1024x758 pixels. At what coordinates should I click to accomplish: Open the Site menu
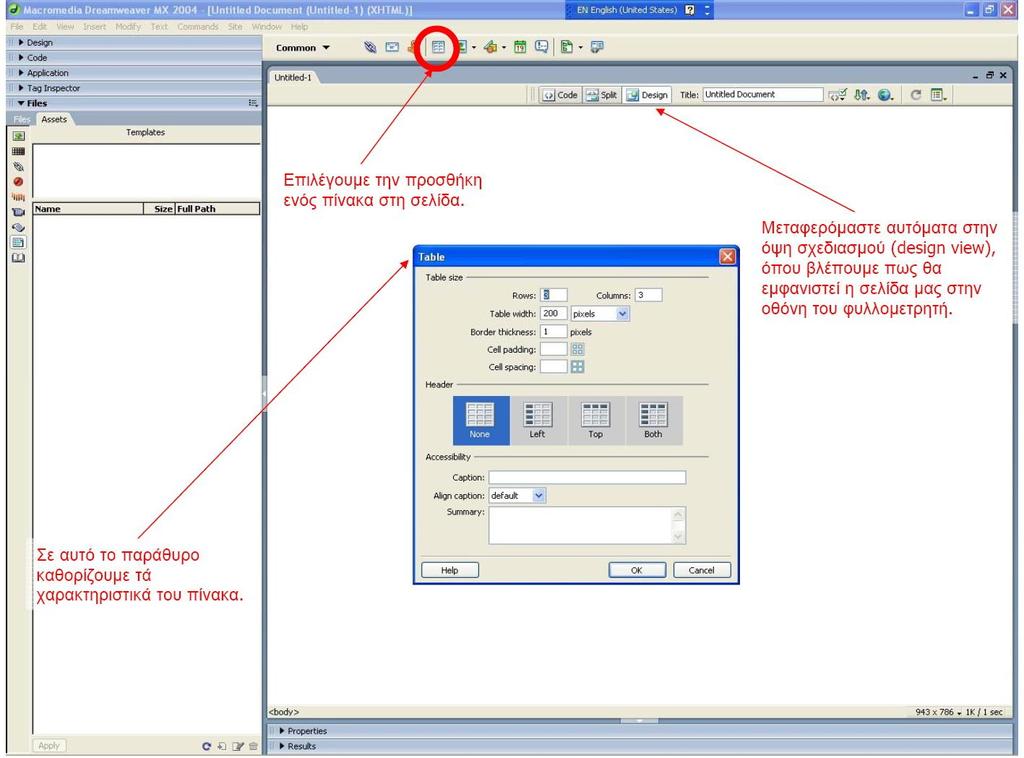[235, 27]
